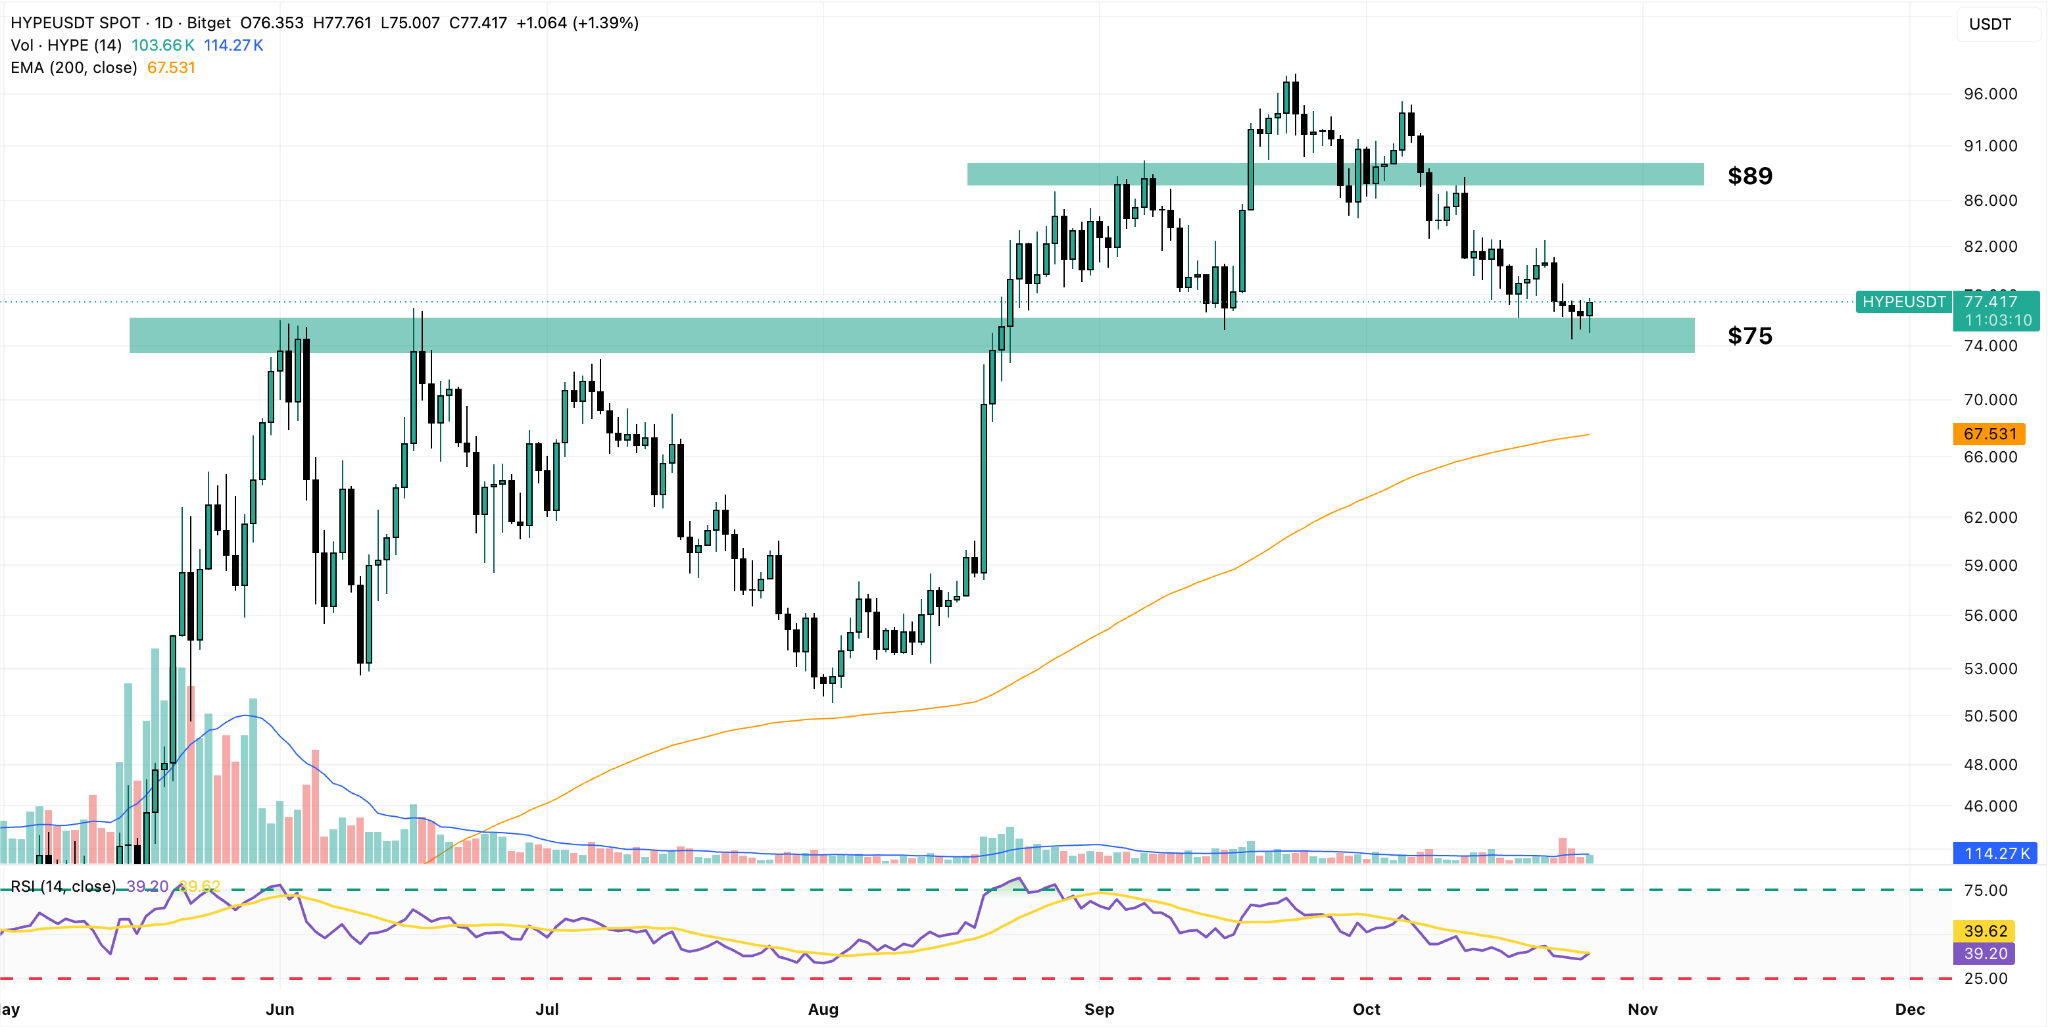This screenshot has width=2048, height=1027.
Task: Click the $89 resistance text label
Action: (1750, 176)
